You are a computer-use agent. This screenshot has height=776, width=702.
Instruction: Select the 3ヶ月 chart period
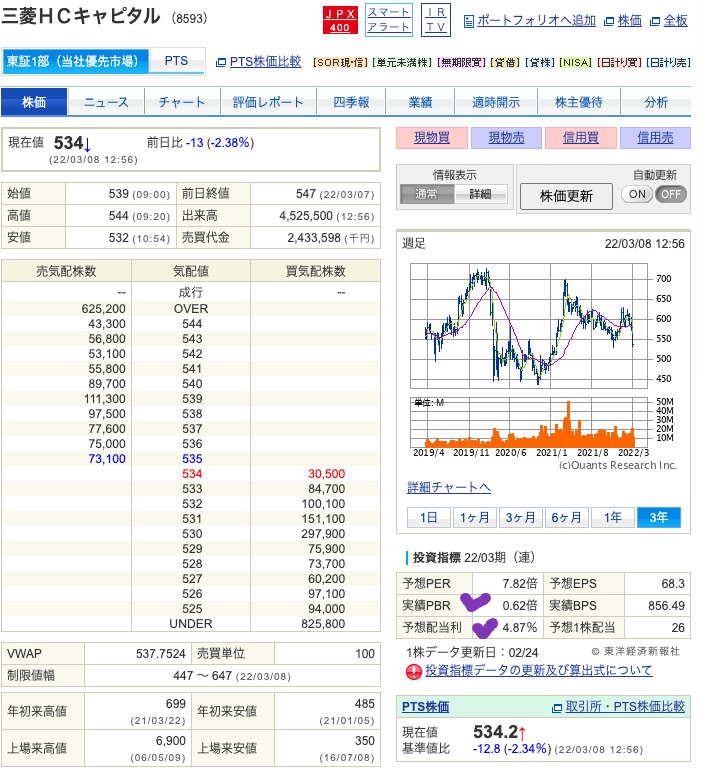click(521, 518)
